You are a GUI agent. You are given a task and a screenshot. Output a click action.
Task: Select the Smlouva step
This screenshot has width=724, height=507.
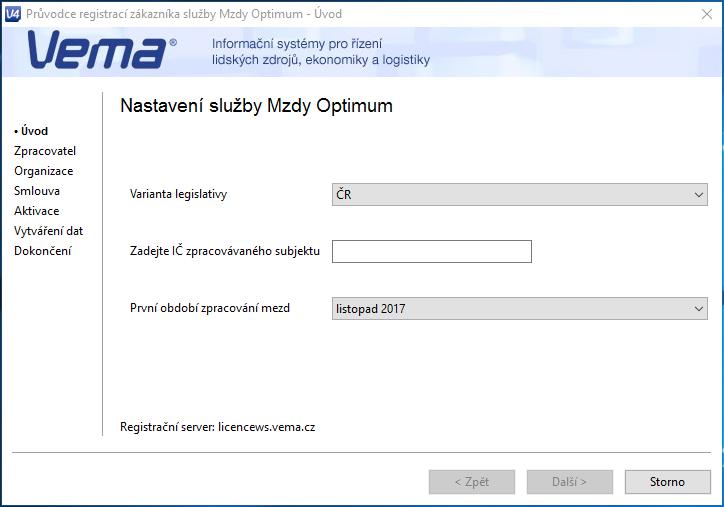37,191
